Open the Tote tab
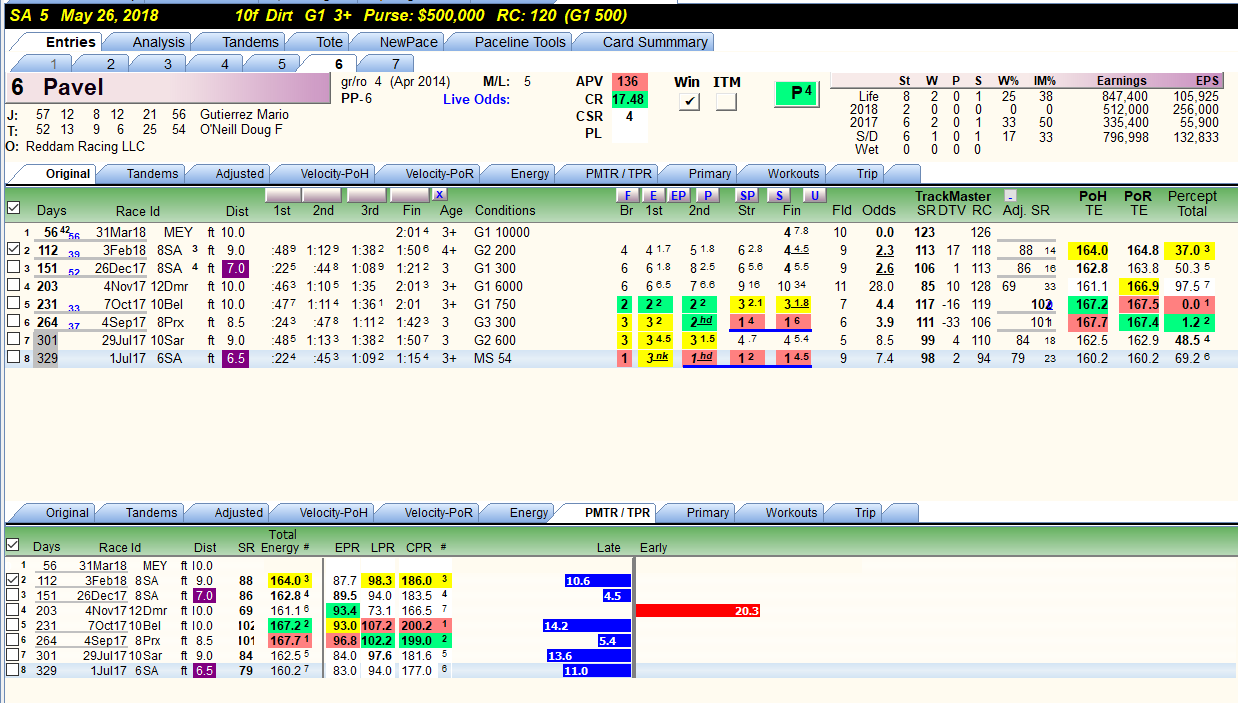Image resolution: width=1238 pixels, height=703 pixels. coord(329,42)
